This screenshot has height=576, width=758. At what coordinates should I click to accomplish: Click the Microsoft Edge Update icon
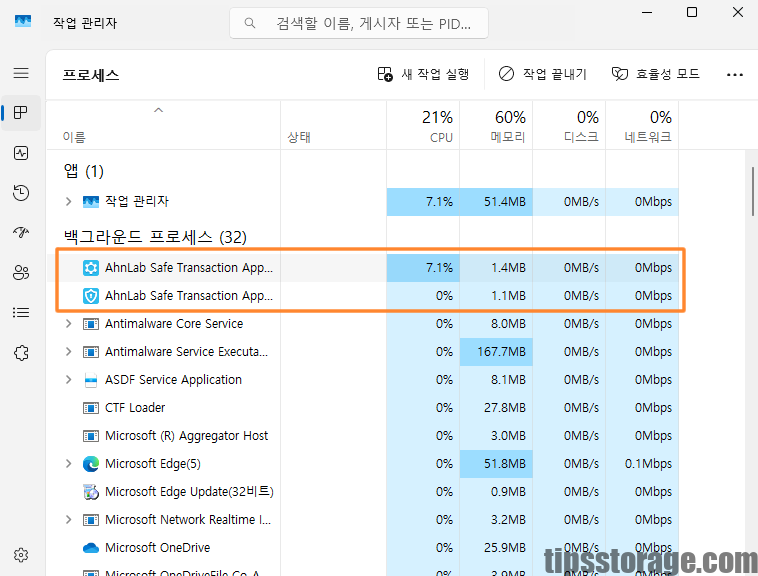(x=91, y=492)
